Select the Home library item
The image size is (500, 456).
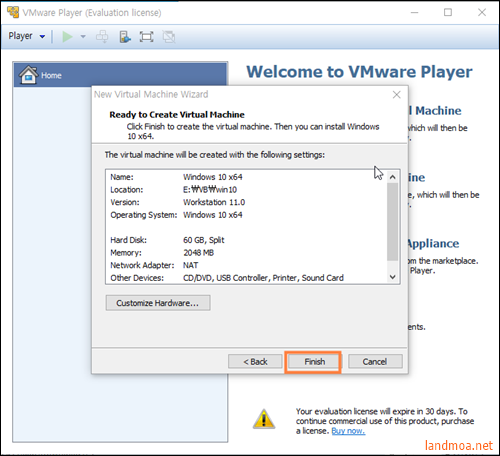tap(120, 75)
